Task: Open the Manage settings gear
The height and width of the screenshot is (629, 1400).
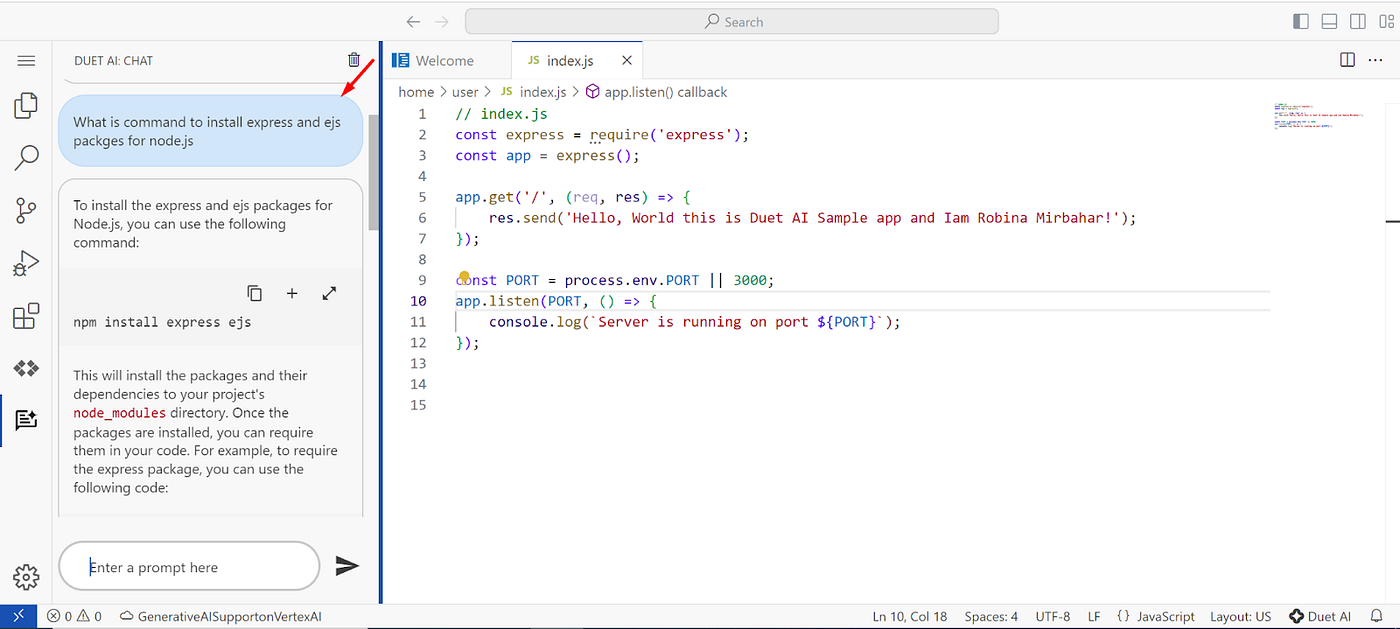Action: [x=26, y=577]
